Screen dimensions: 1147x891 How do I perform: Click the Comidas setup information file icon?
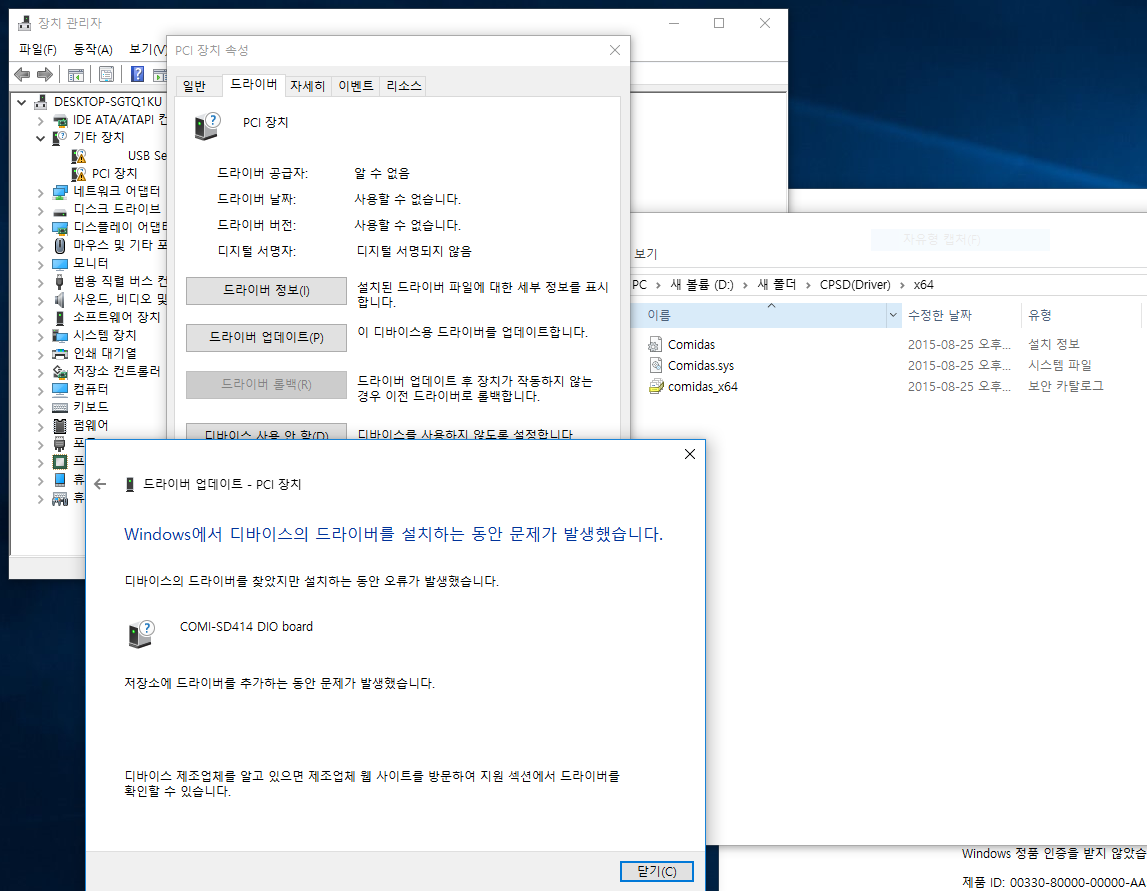click(655, 345)
